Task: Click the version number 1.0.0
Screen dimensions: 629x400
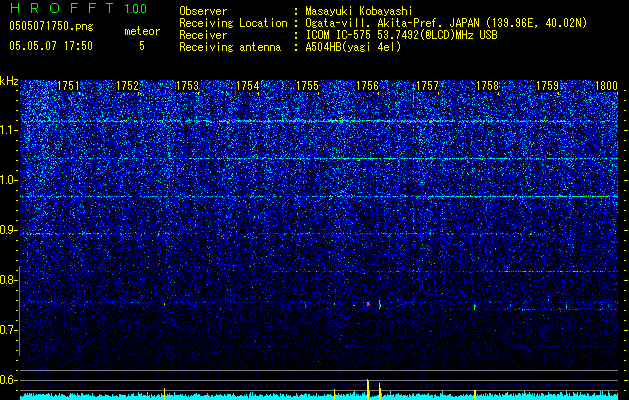Action: coord(136,8)
